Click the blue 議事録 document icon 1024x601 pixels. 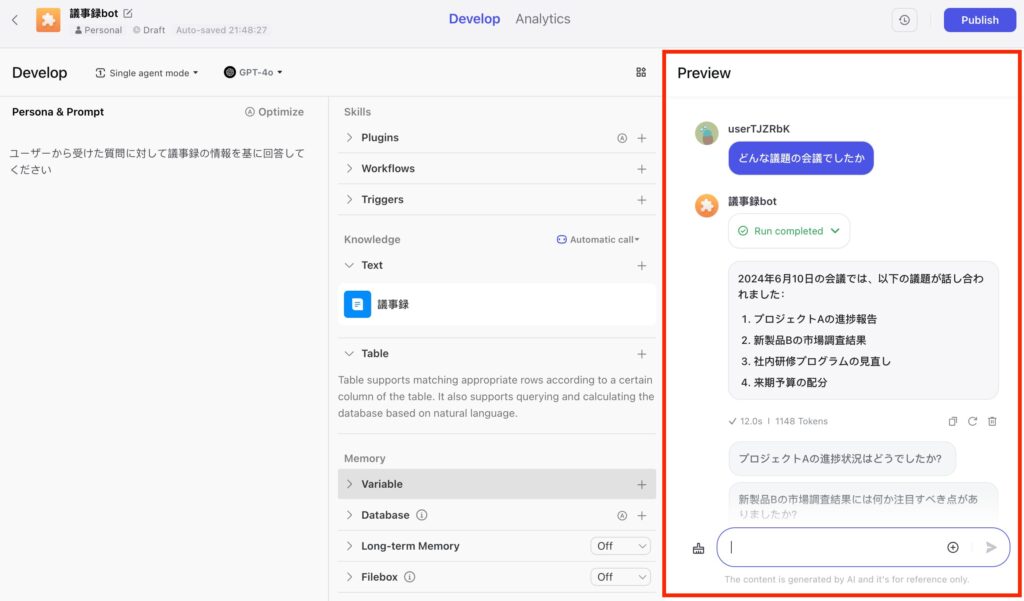pos(357,304)
